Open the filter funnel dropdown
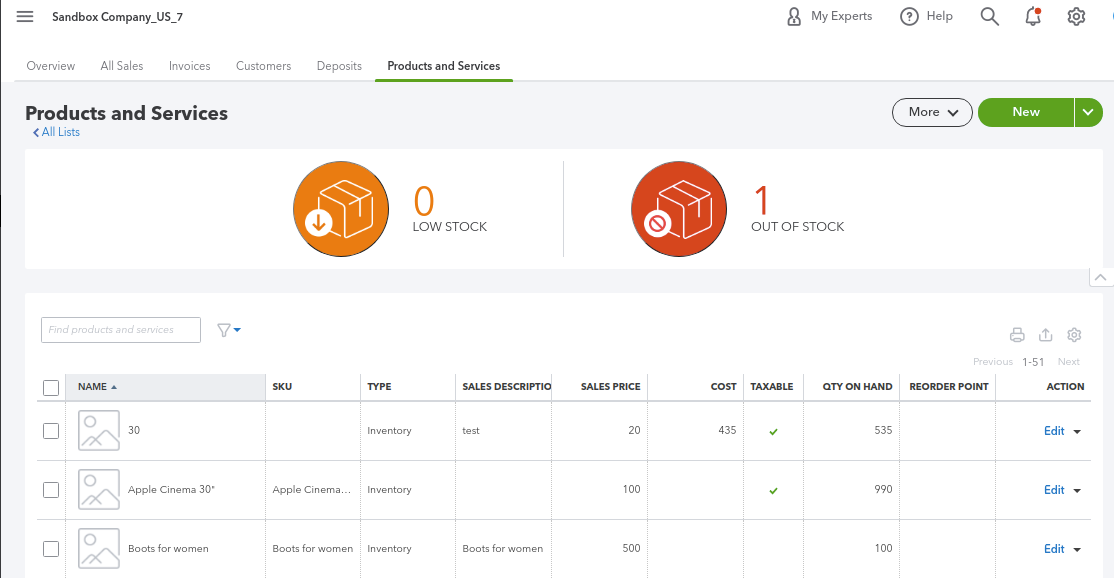 (x=229, y=330)
